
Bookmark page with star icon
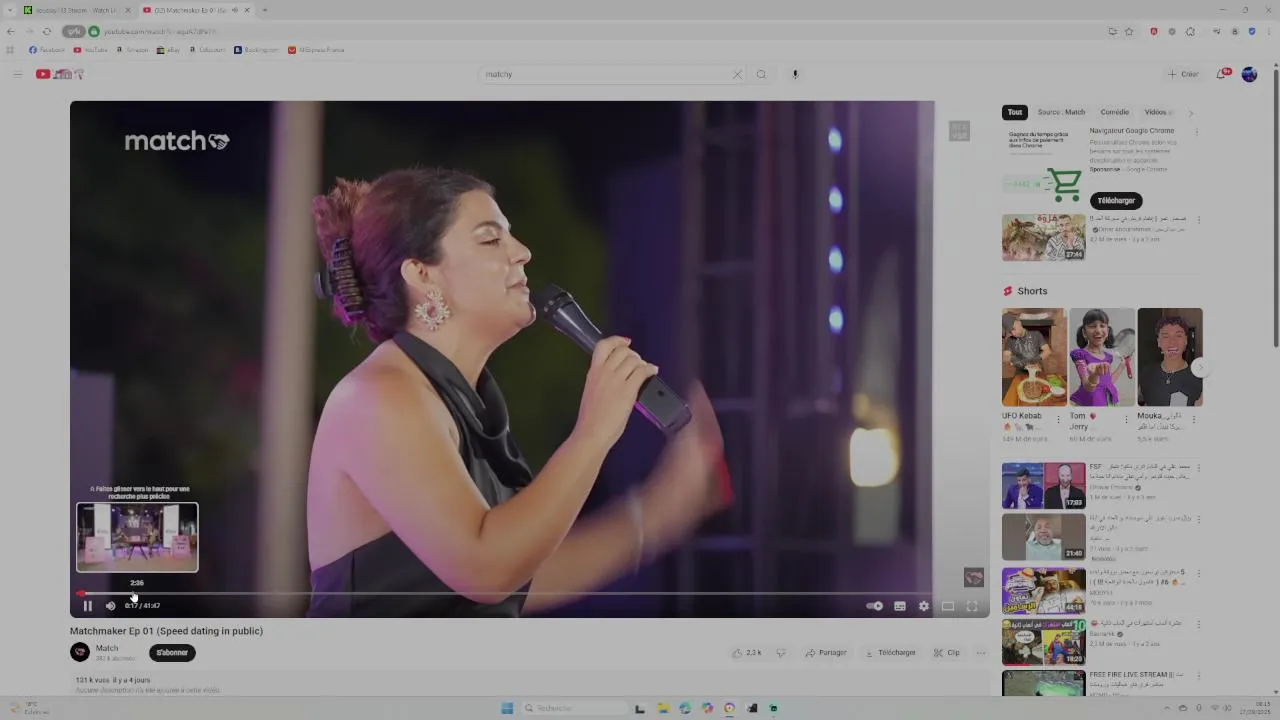click(x=1129, y=31)
